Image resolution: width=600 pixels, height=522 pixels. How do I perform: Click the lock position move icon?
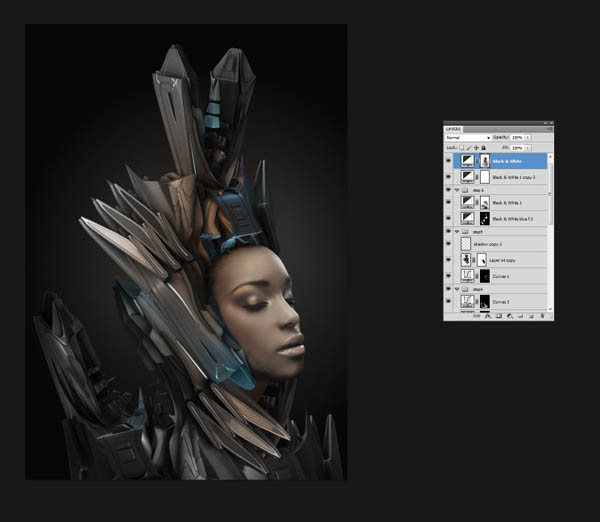(476, 148)
